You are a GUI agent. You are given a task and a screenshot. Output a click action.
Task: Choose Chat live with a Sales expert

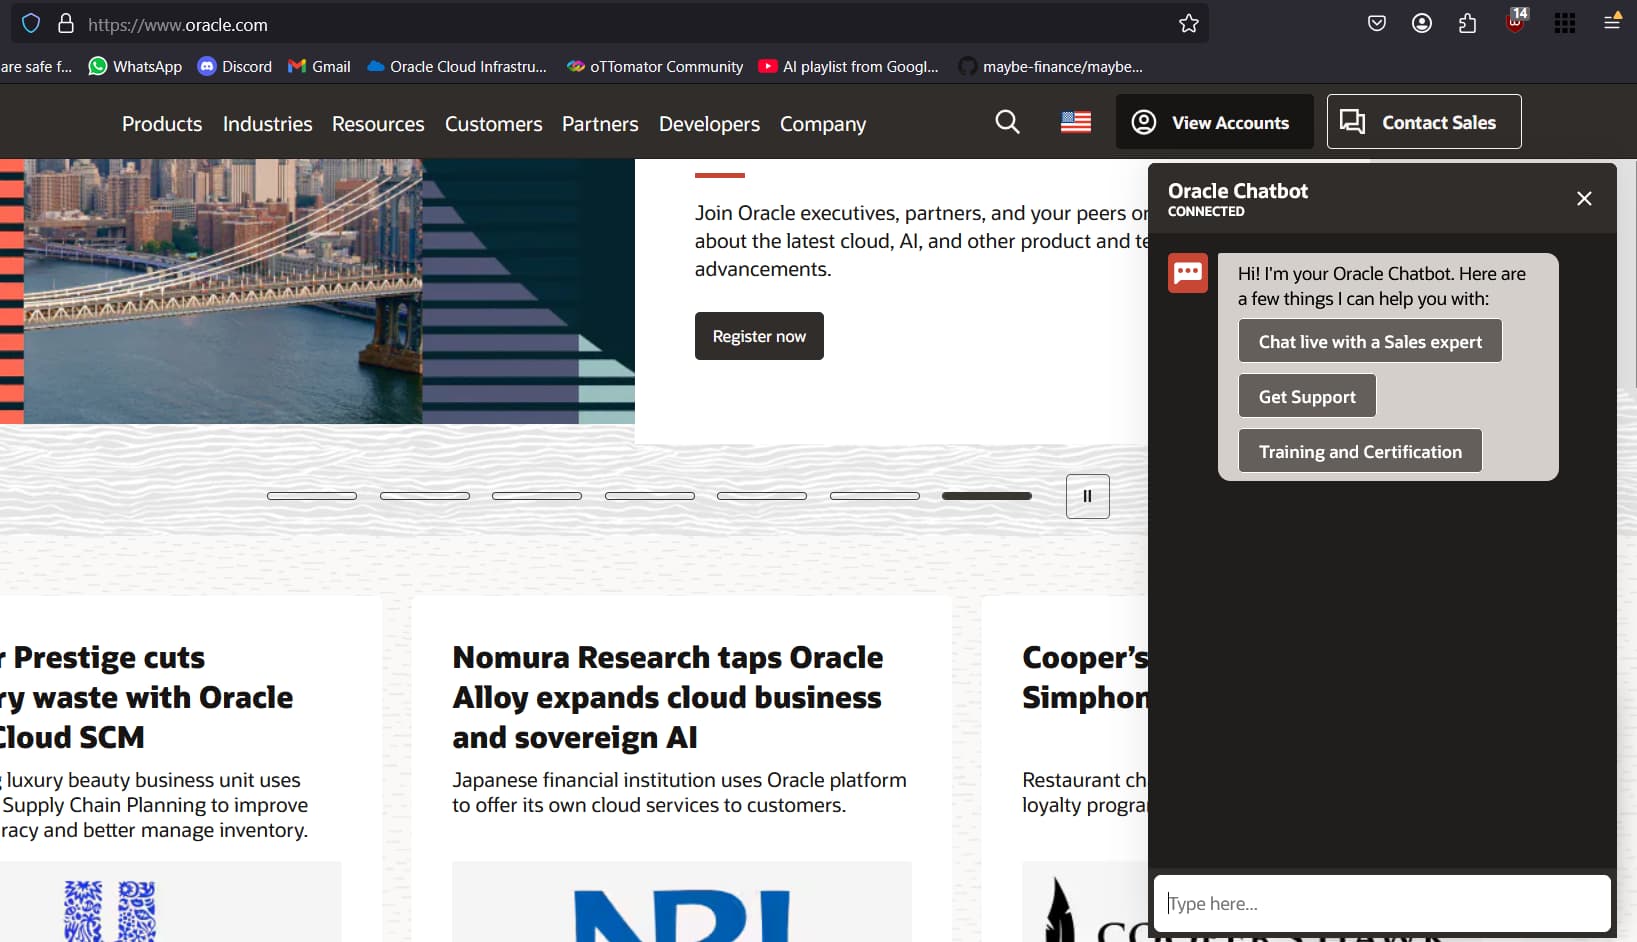pyautogui.click(x=1369, y=342)
